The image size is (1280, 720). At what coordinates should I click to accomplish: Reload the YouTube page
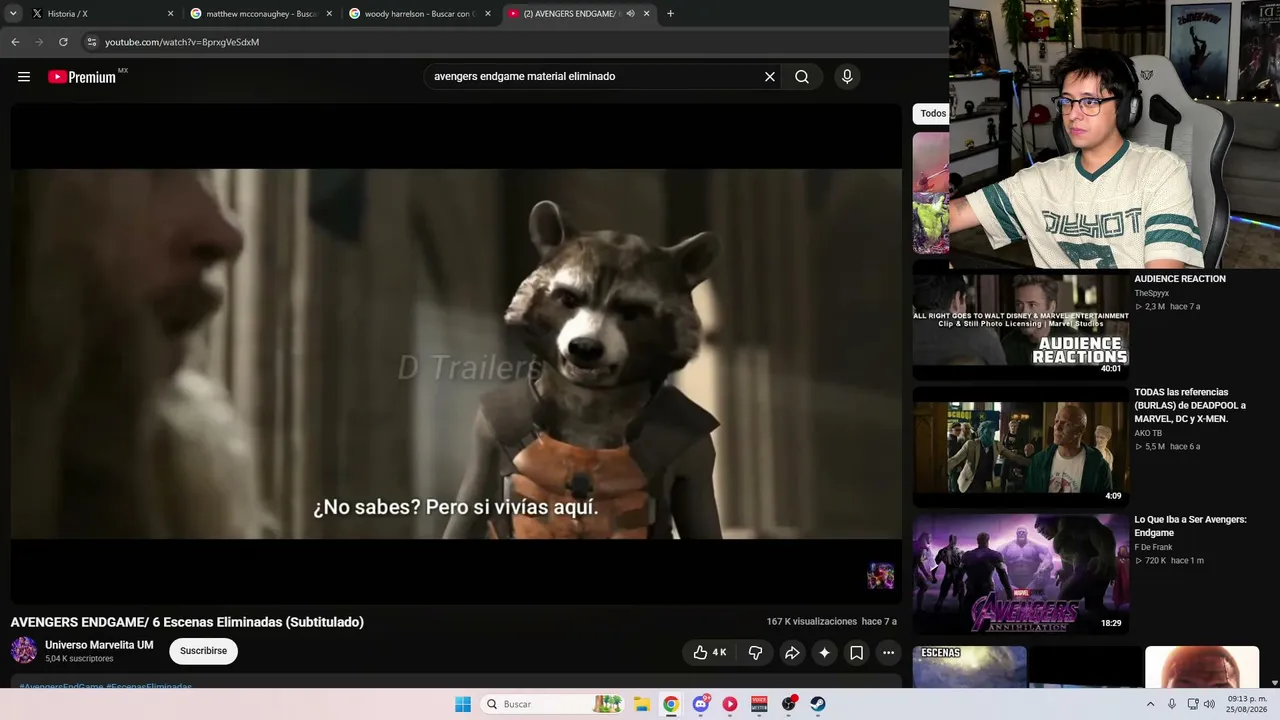coord(63,42)
